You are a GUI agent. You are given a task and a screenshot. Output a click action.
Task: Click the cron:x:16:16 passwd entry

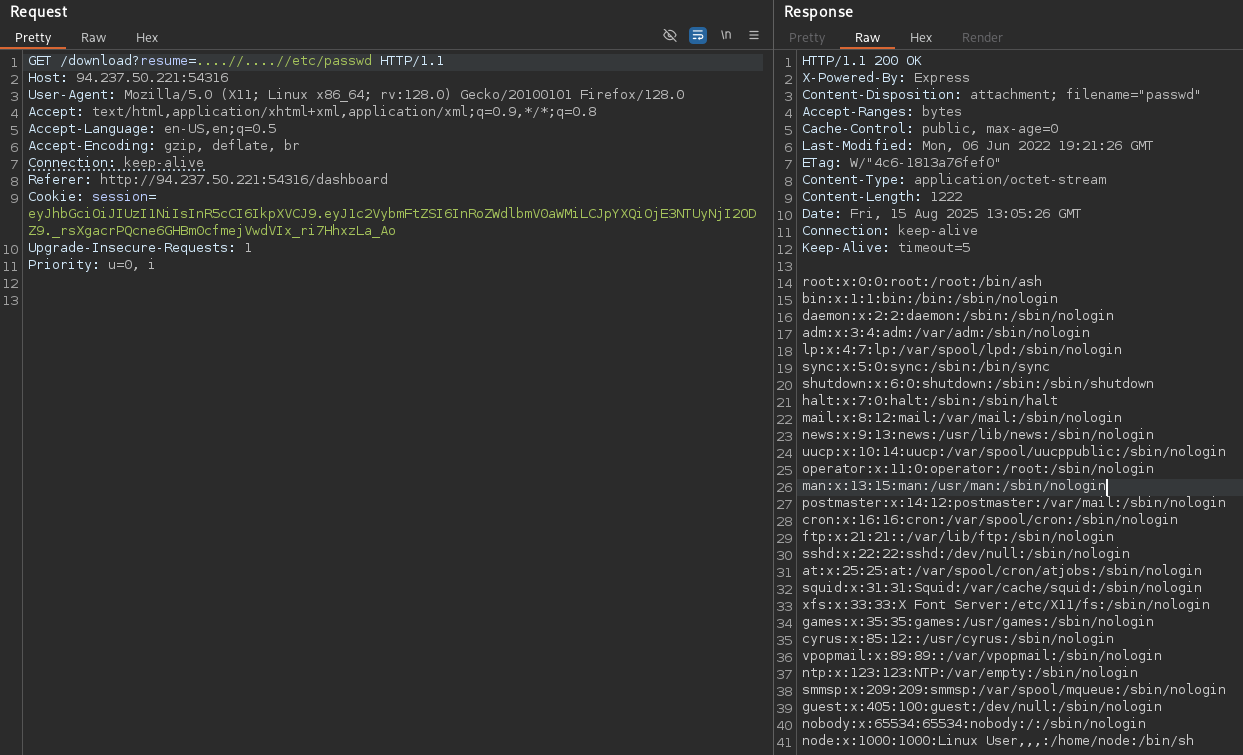[x=990, y=520]
